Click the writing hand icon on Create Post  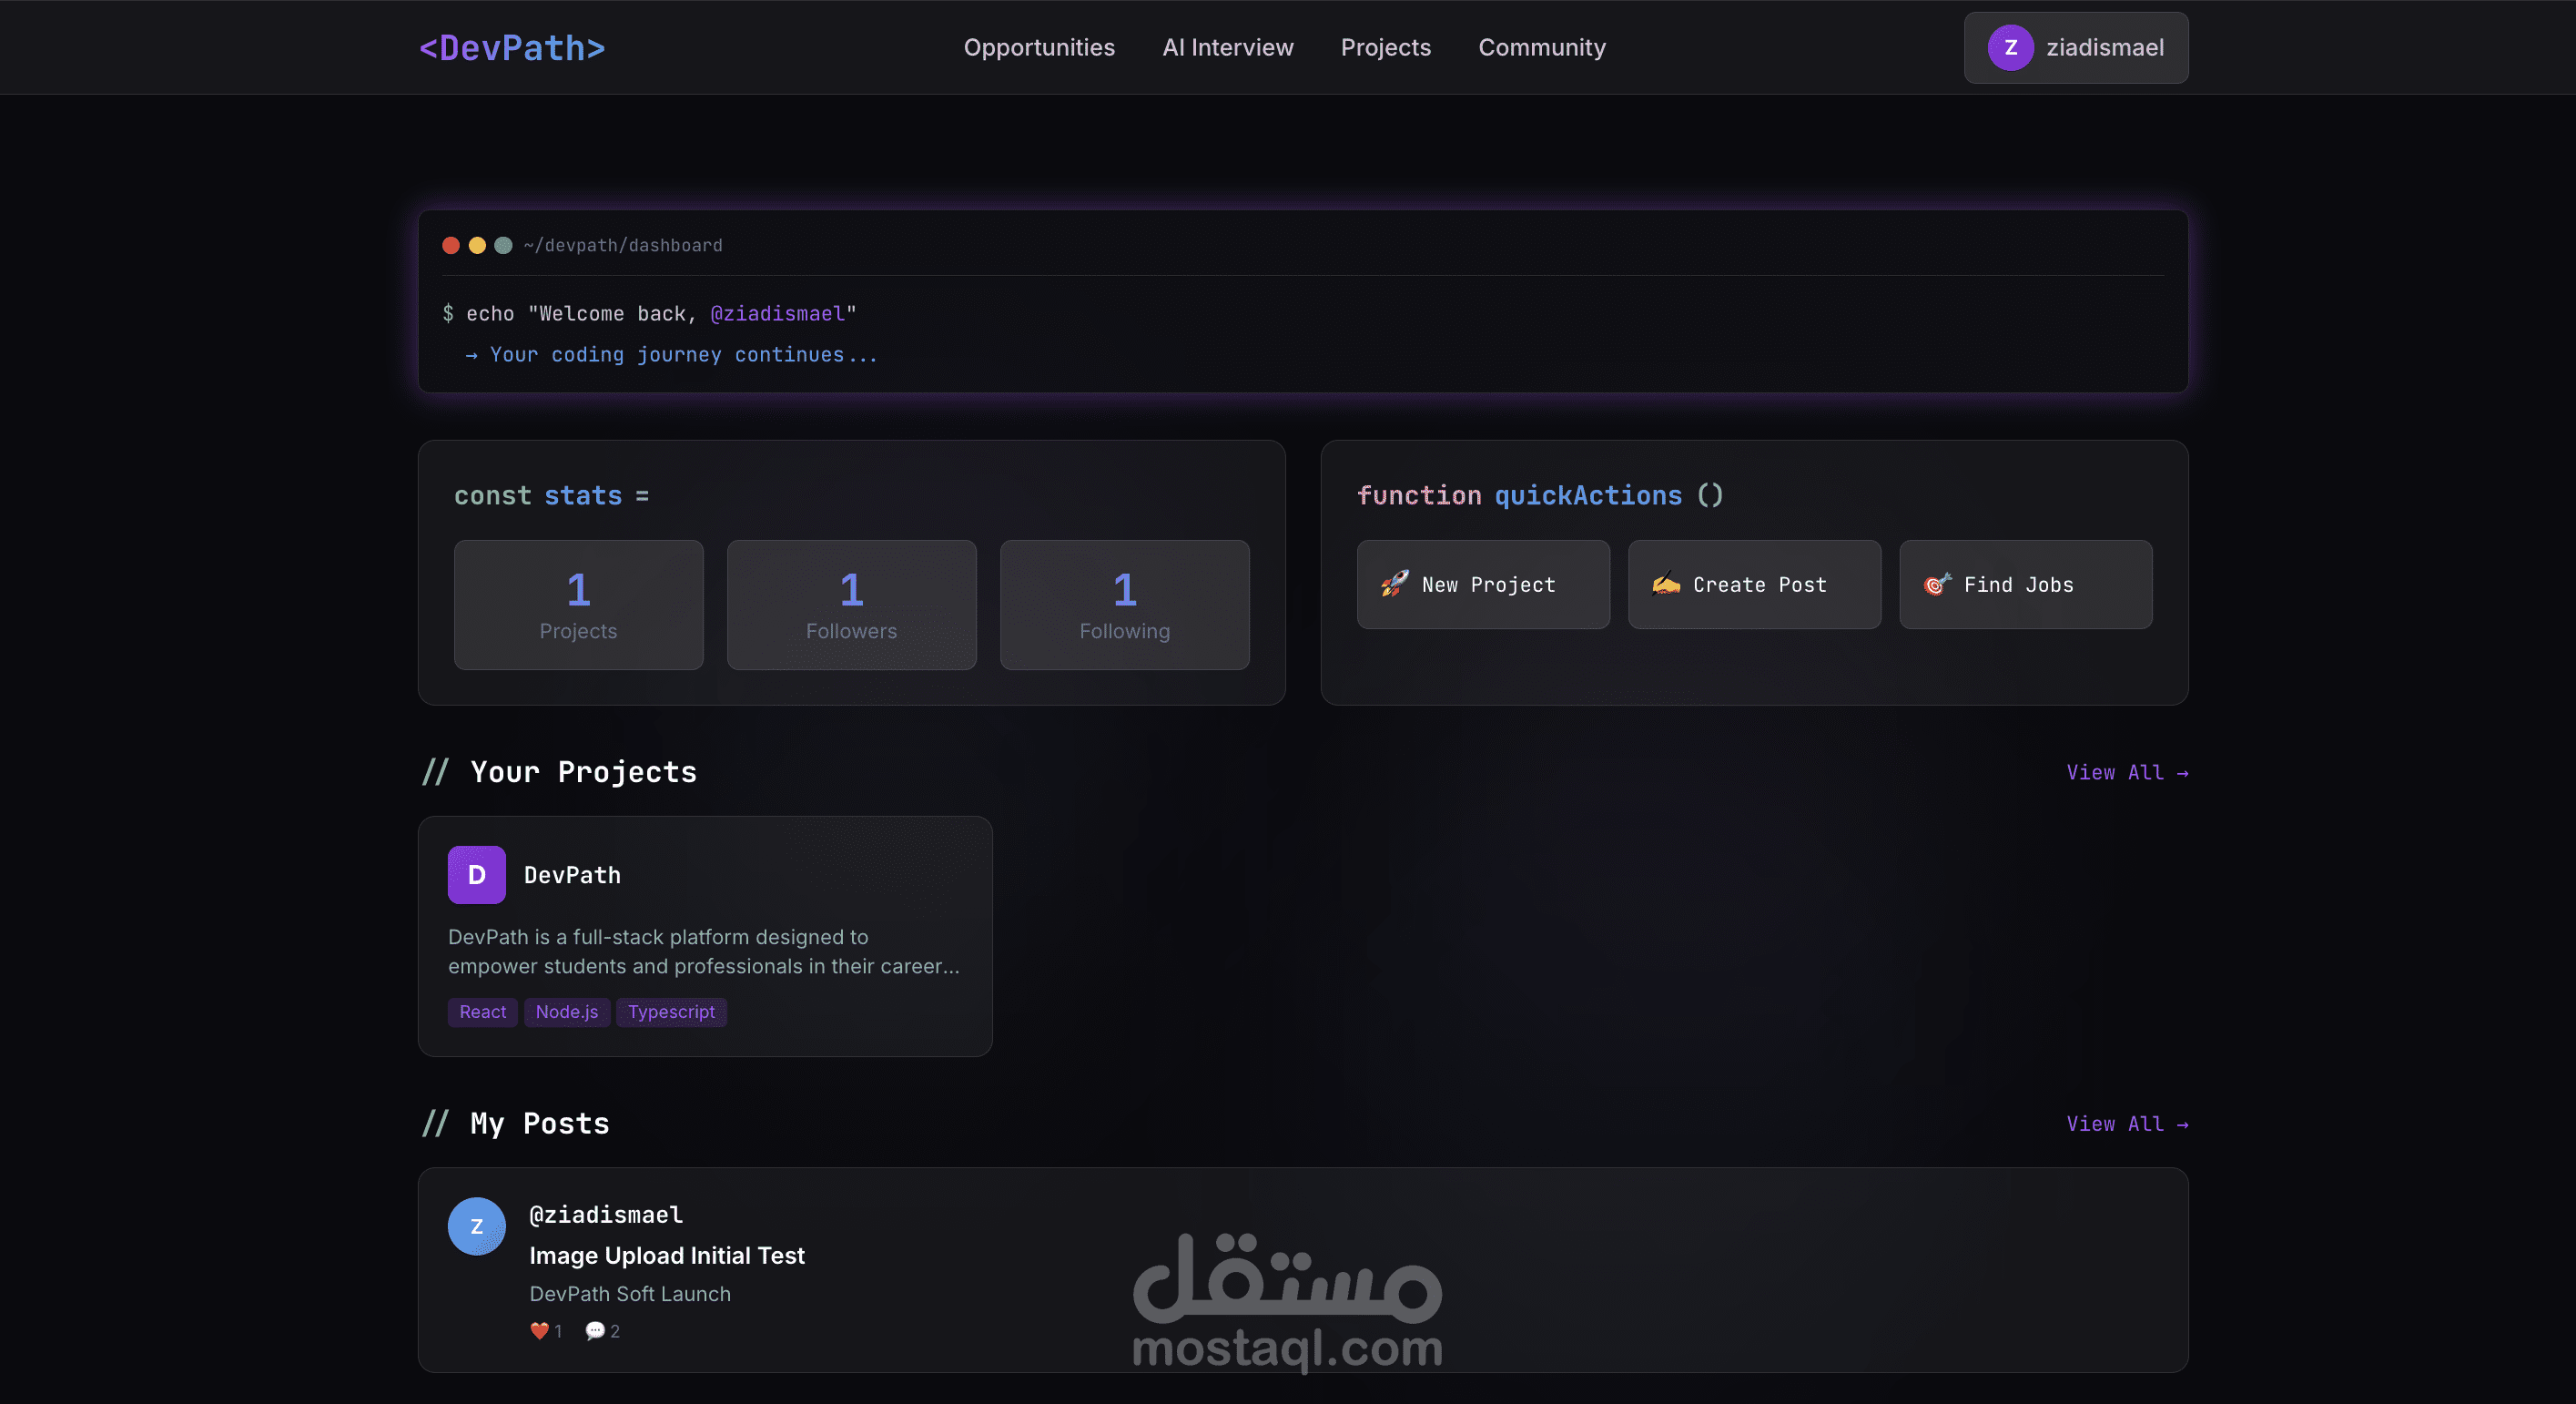[x=1666, y=584]
